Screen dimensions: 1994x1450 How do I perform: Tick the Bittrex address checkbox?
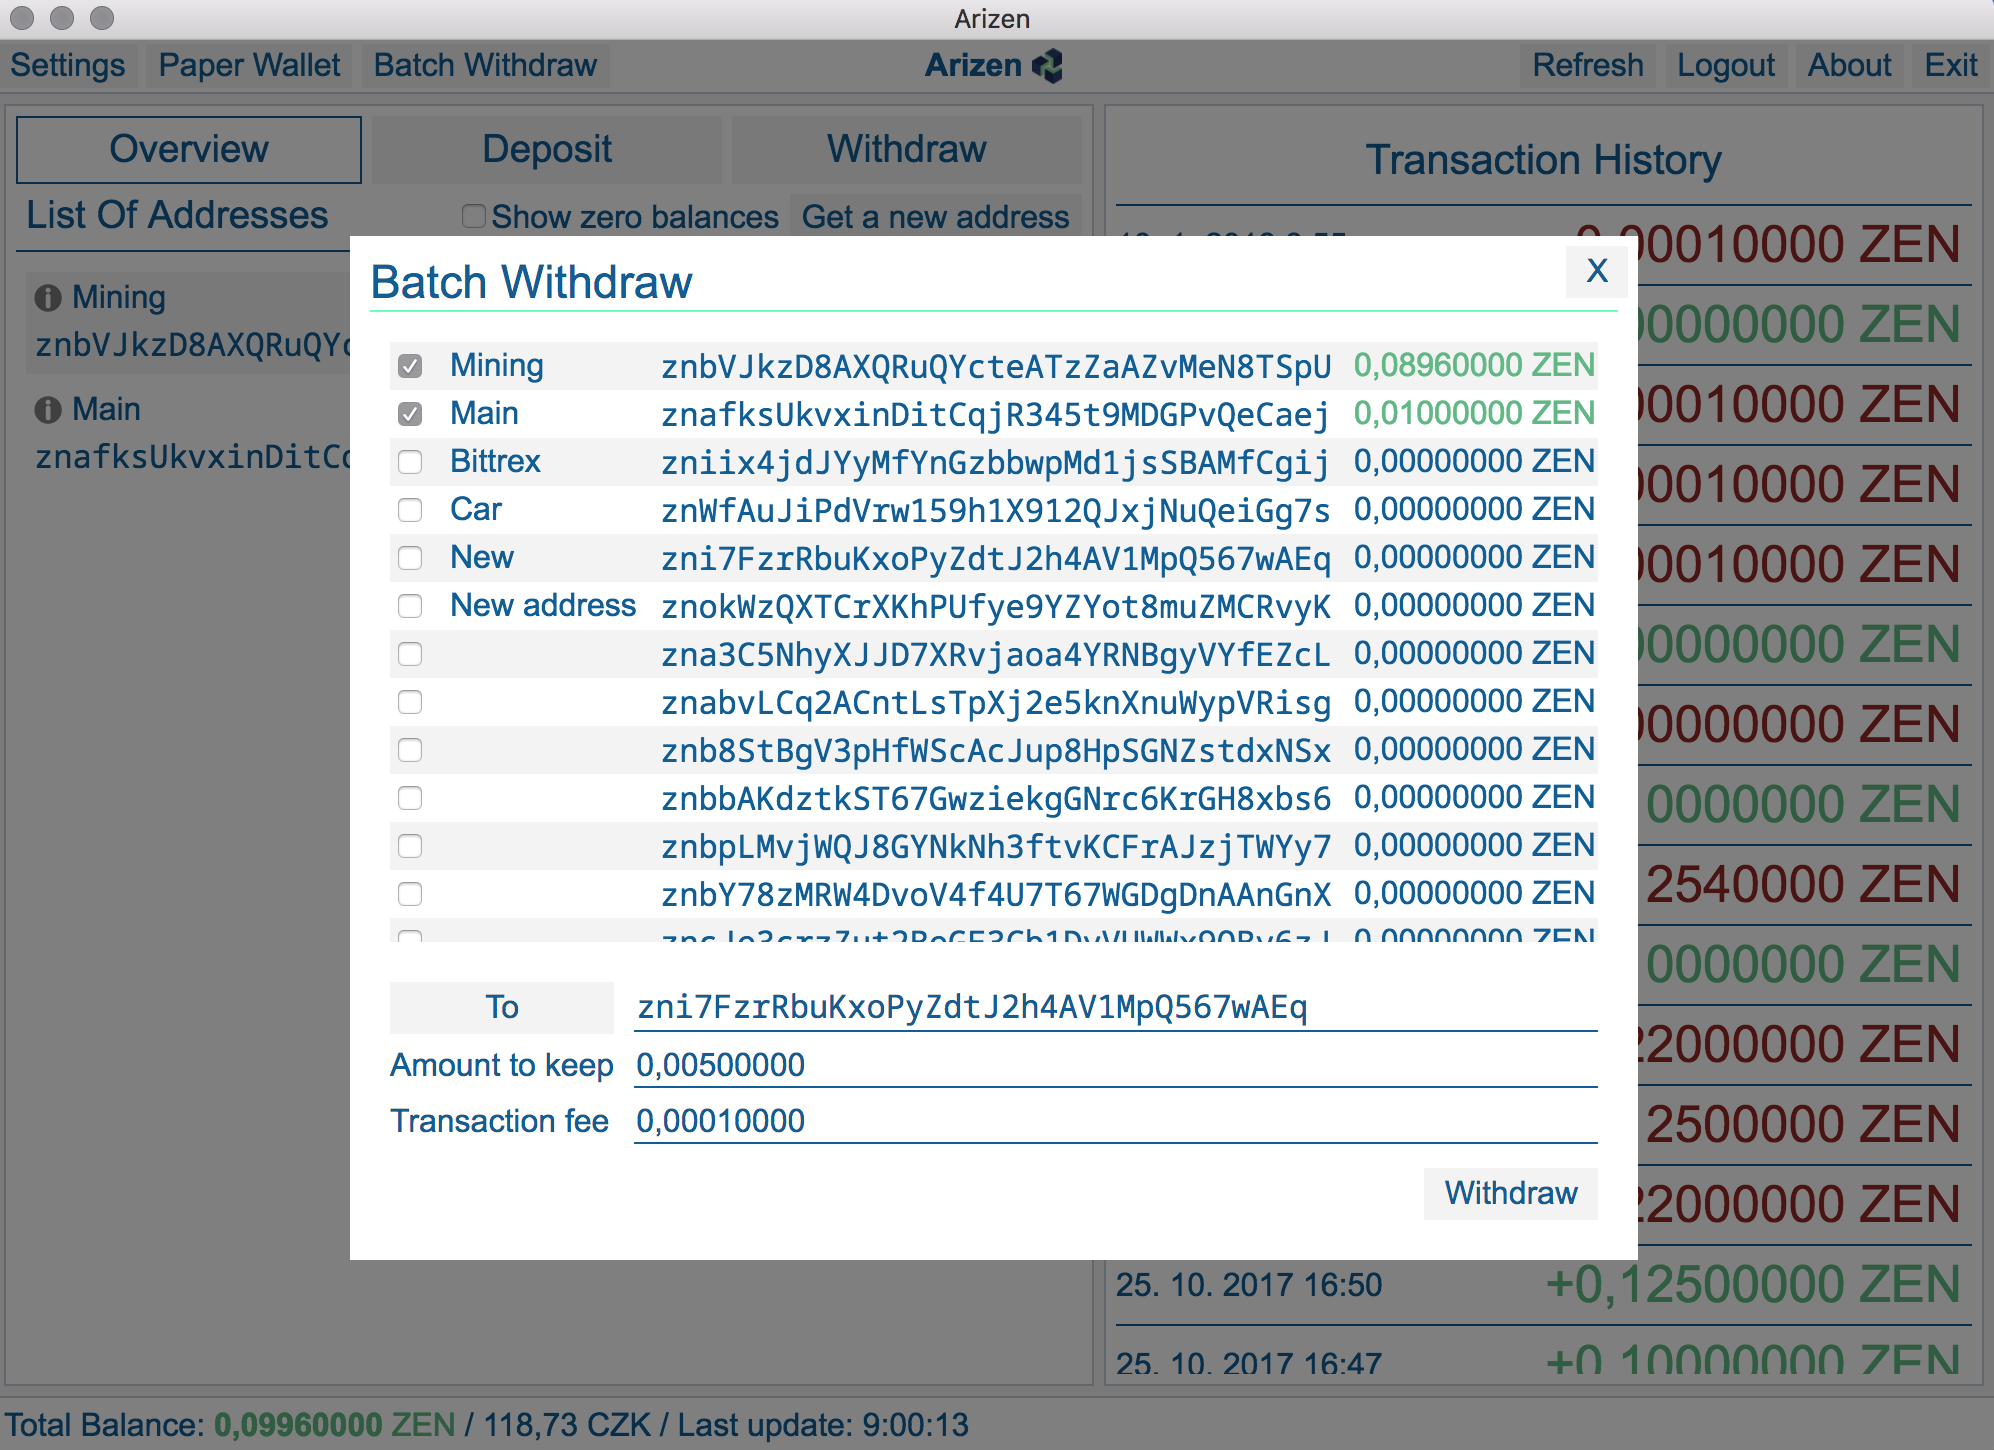coord(410,462)
